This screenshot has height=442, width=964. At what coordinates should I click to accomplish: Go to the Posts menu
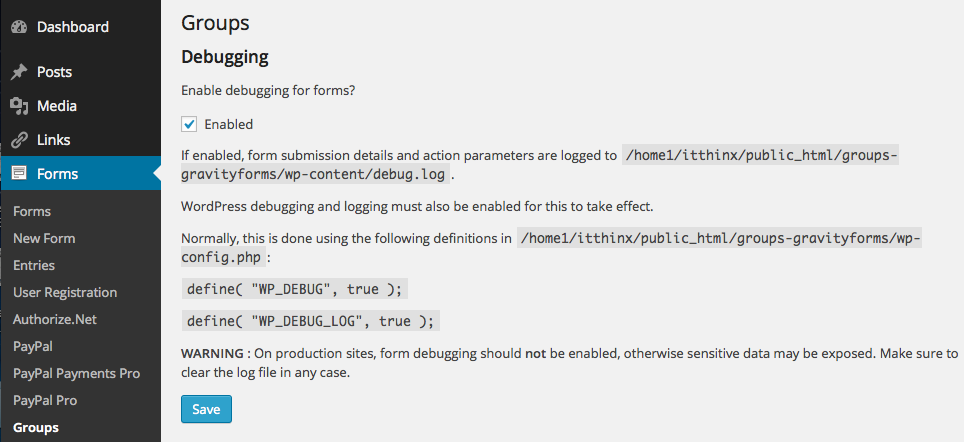pyautogui.click(x=81, y=72)
